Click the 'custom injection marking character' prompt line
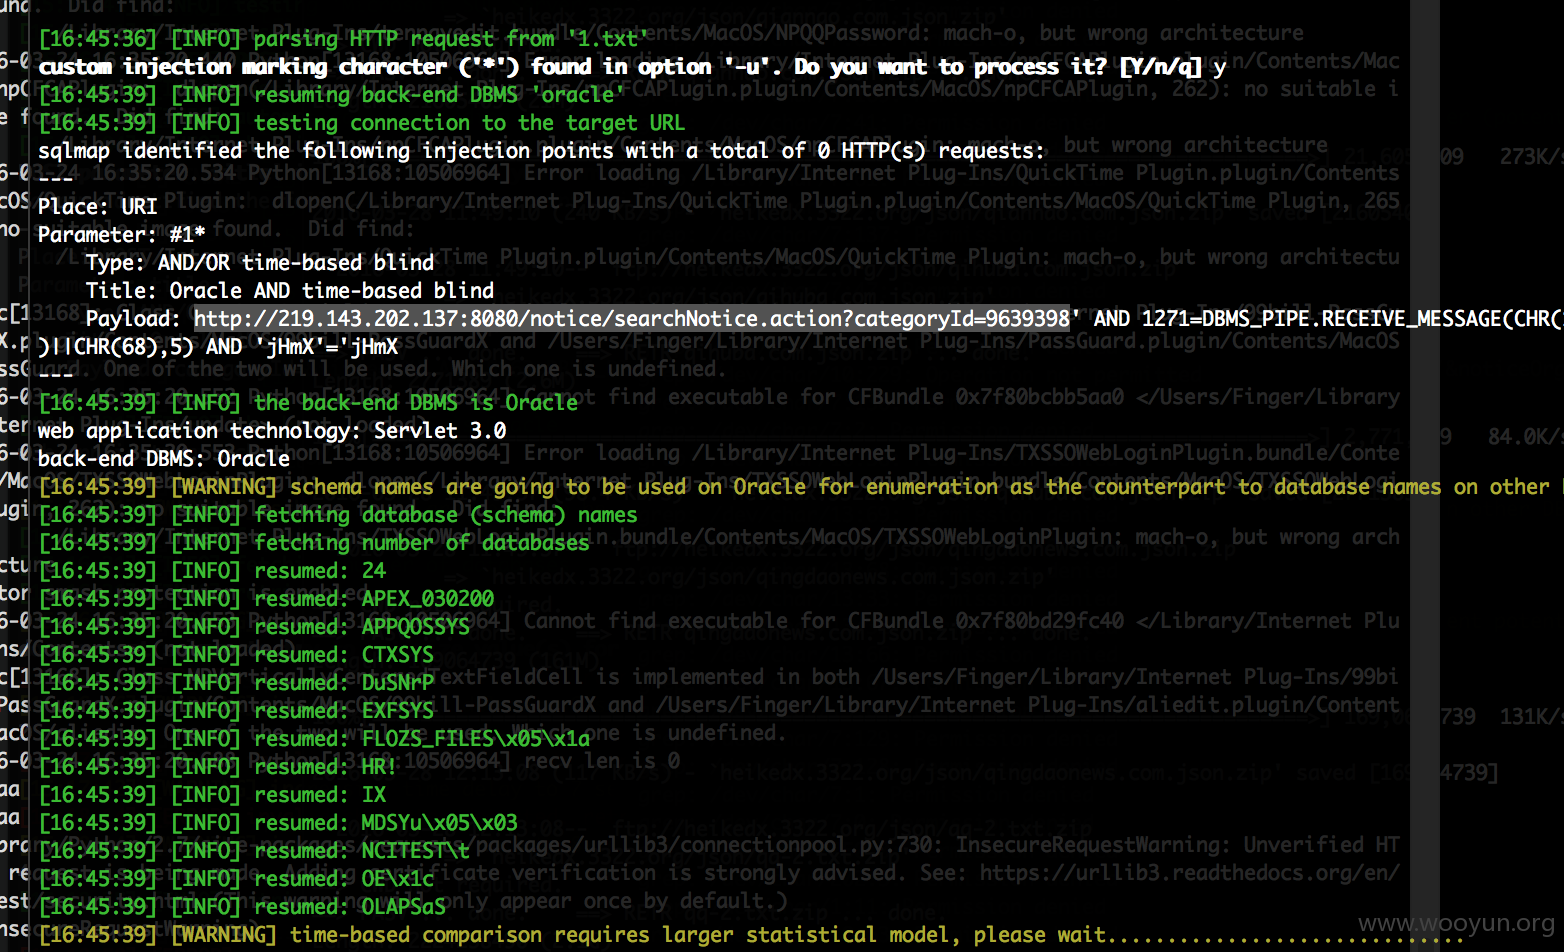Screen dimensions: 1564x952 point(632,66)
